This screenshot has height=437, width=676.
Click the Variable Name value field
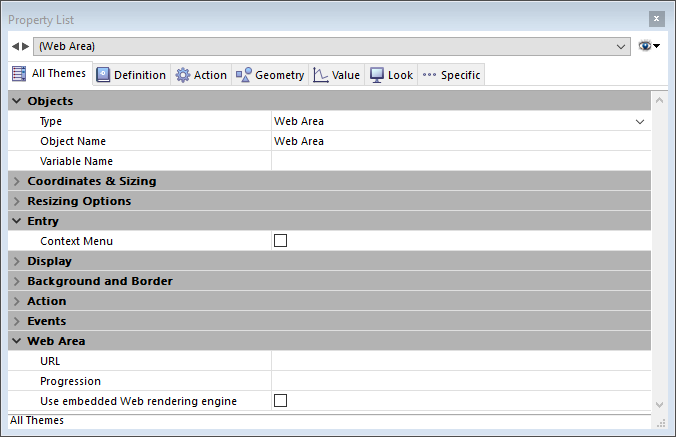460,161
